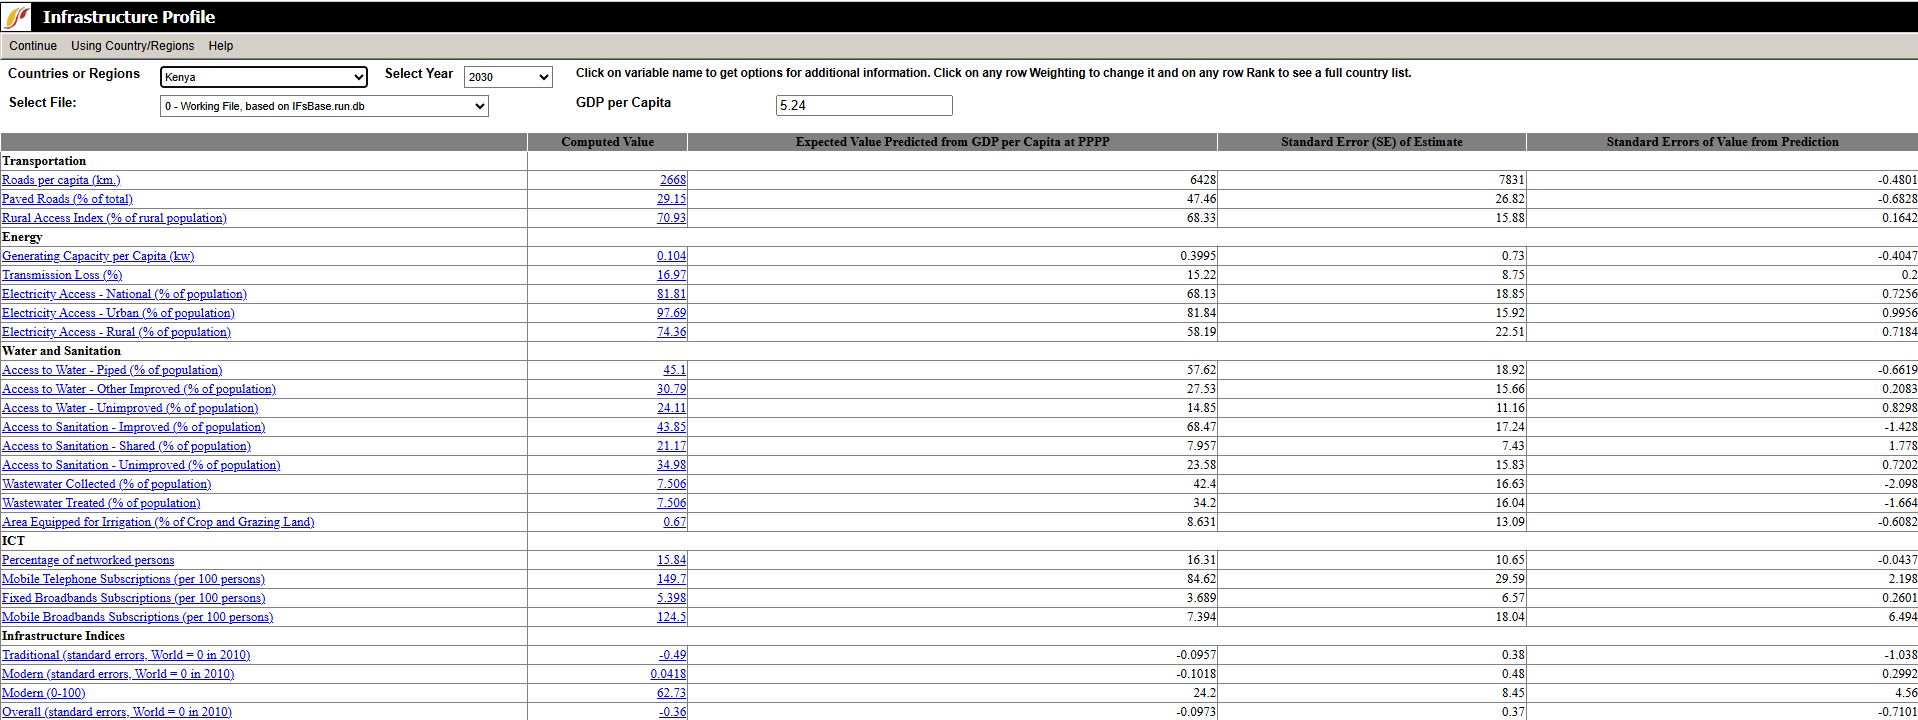This screenshot has height=720, width=1918.
Task: Select the Rural Access Index variable link
Action: [x=114, y=218]
